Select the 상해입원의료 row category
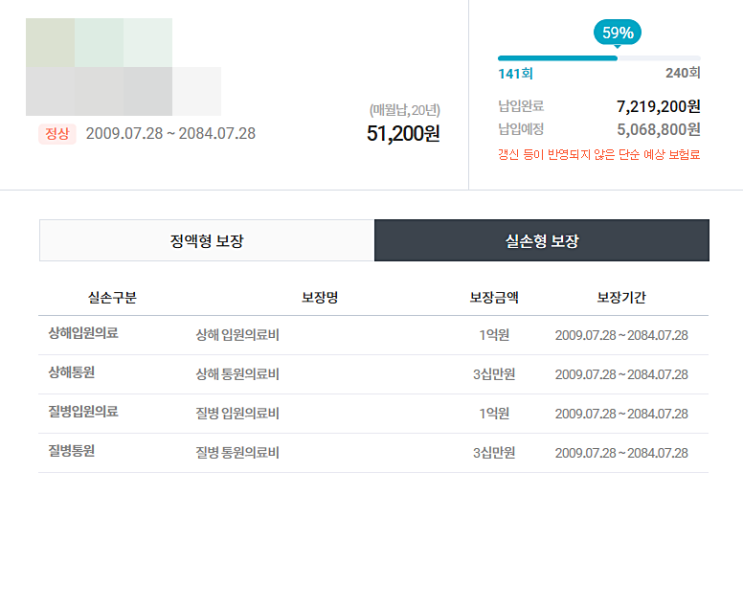This screenshot has width=743, height=607. [83, 333]
